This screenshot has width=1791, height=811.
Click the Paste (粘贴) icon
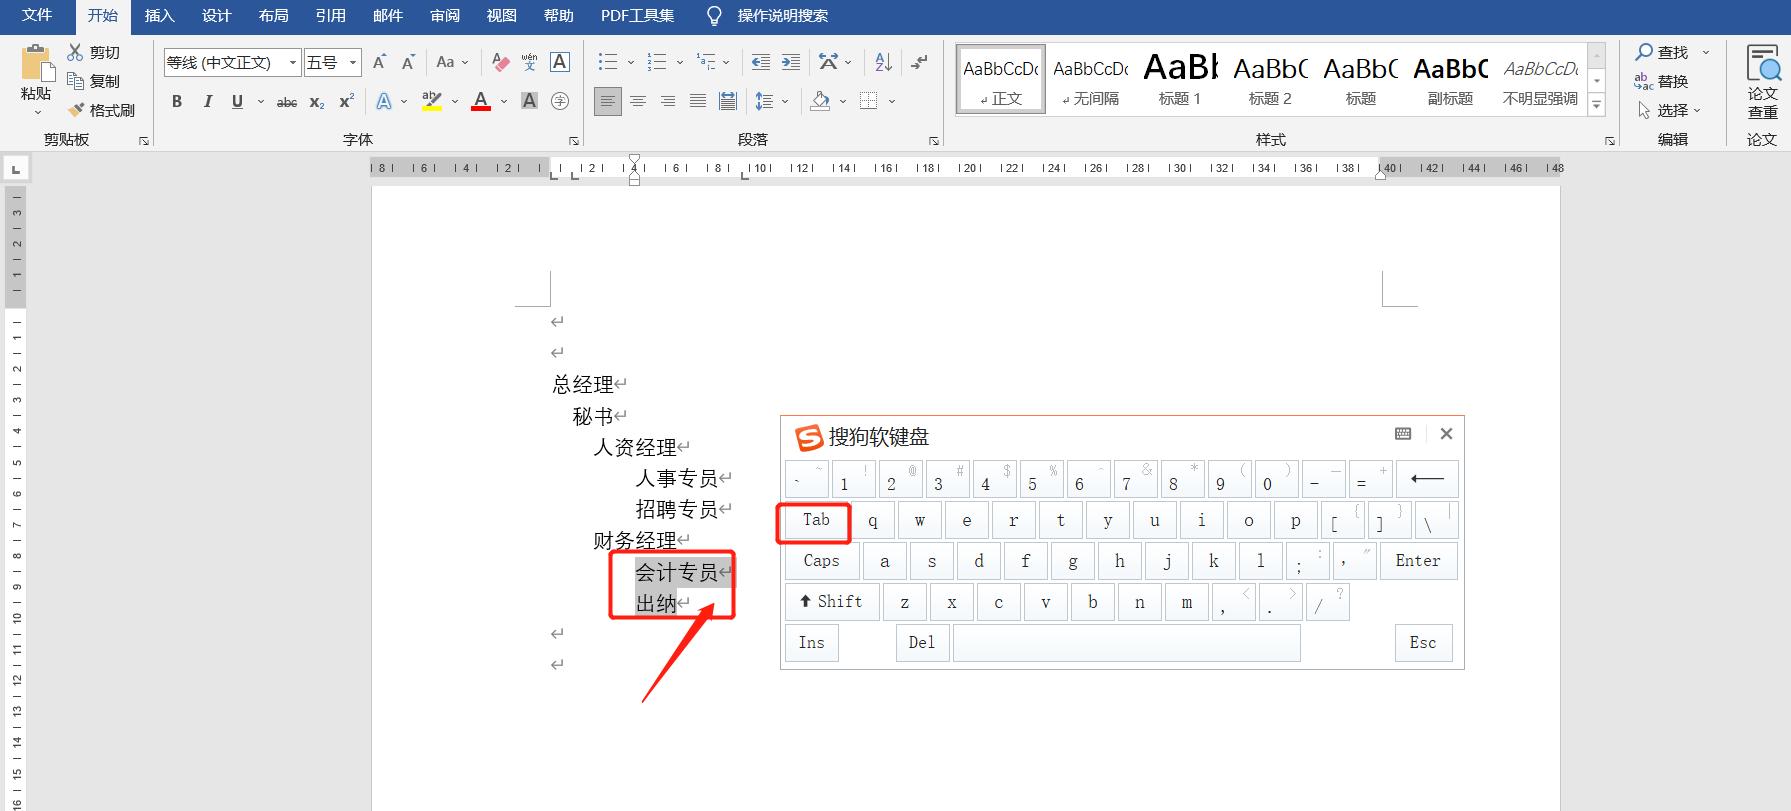click(x=37, y=63)
